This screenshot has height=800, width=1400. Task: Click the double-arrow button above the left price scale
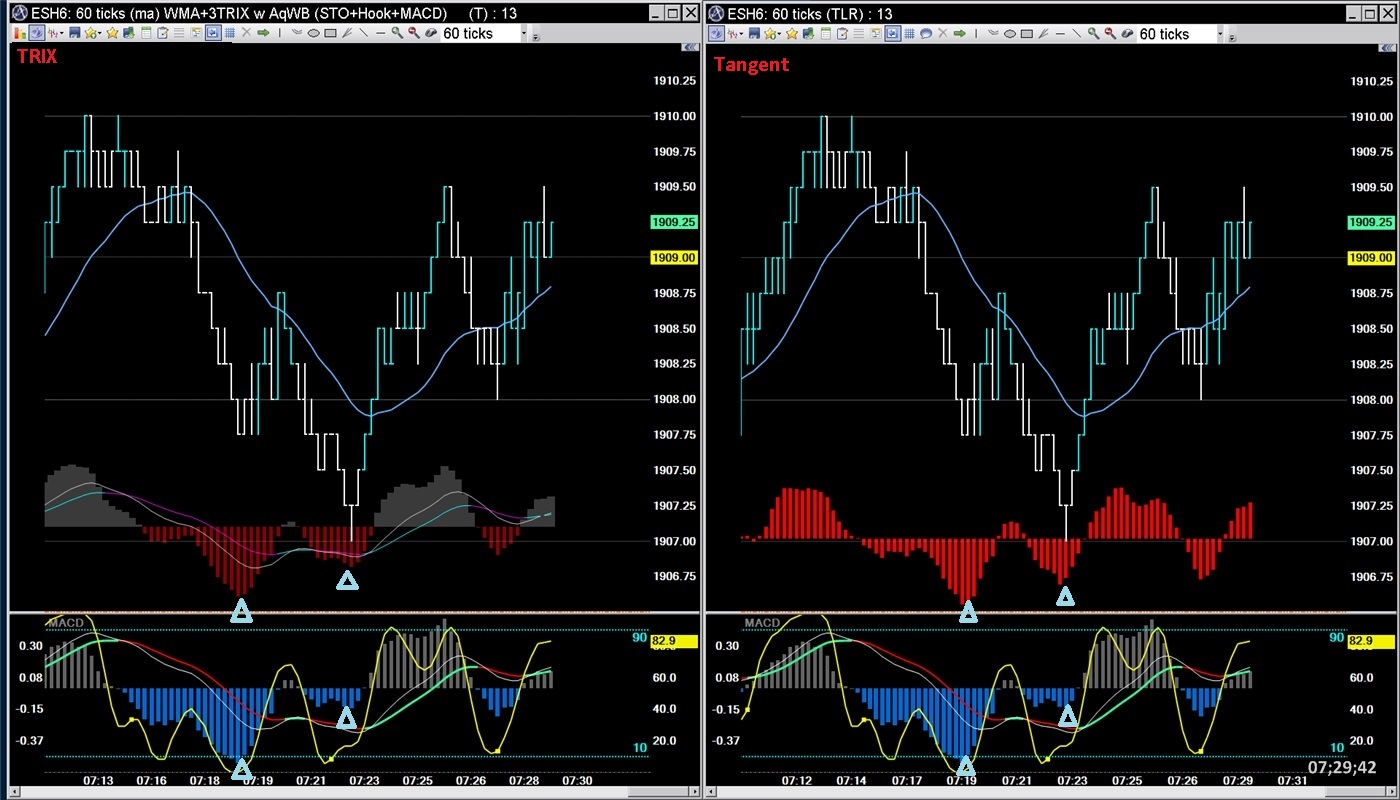click(x=688, y=45)
